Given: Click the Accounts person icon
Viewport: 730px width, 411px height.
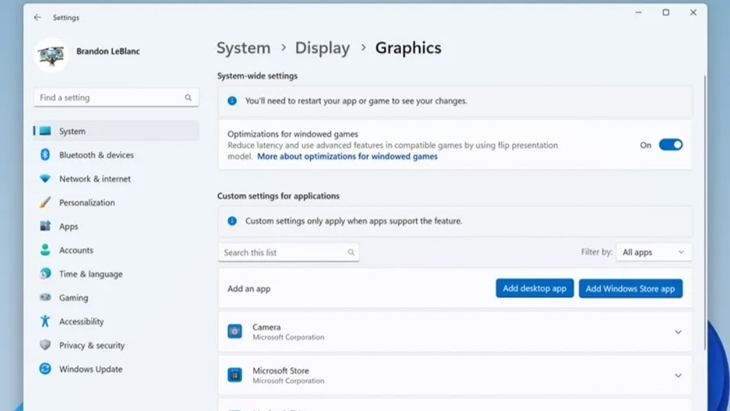Looking at the screenshot, I should 45,250.
